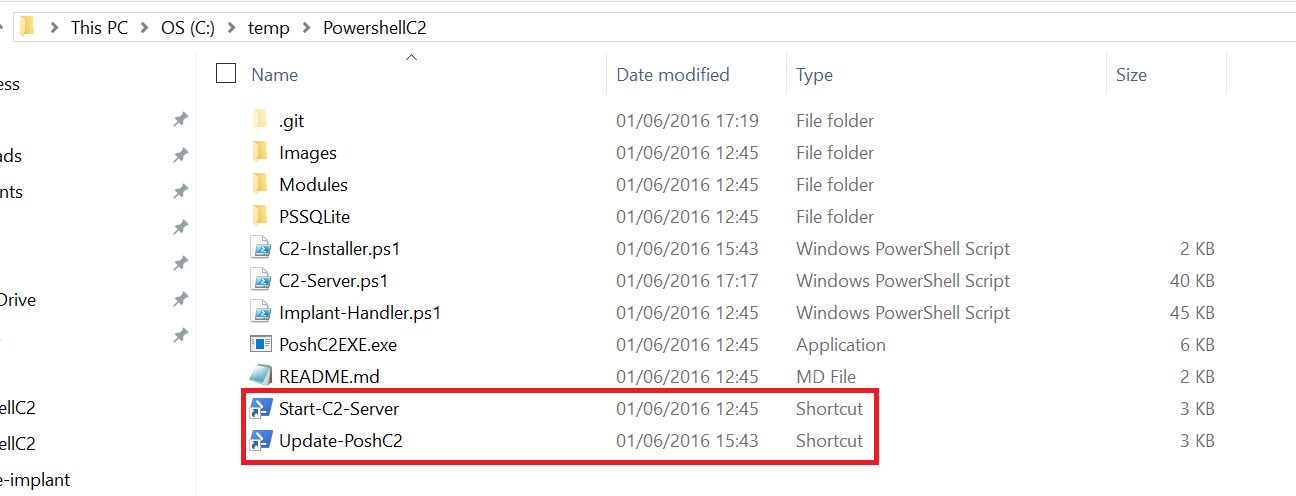This screenshot has height=496, width=1296.
Task: Sort by the Size column header
Action: 1131,74
